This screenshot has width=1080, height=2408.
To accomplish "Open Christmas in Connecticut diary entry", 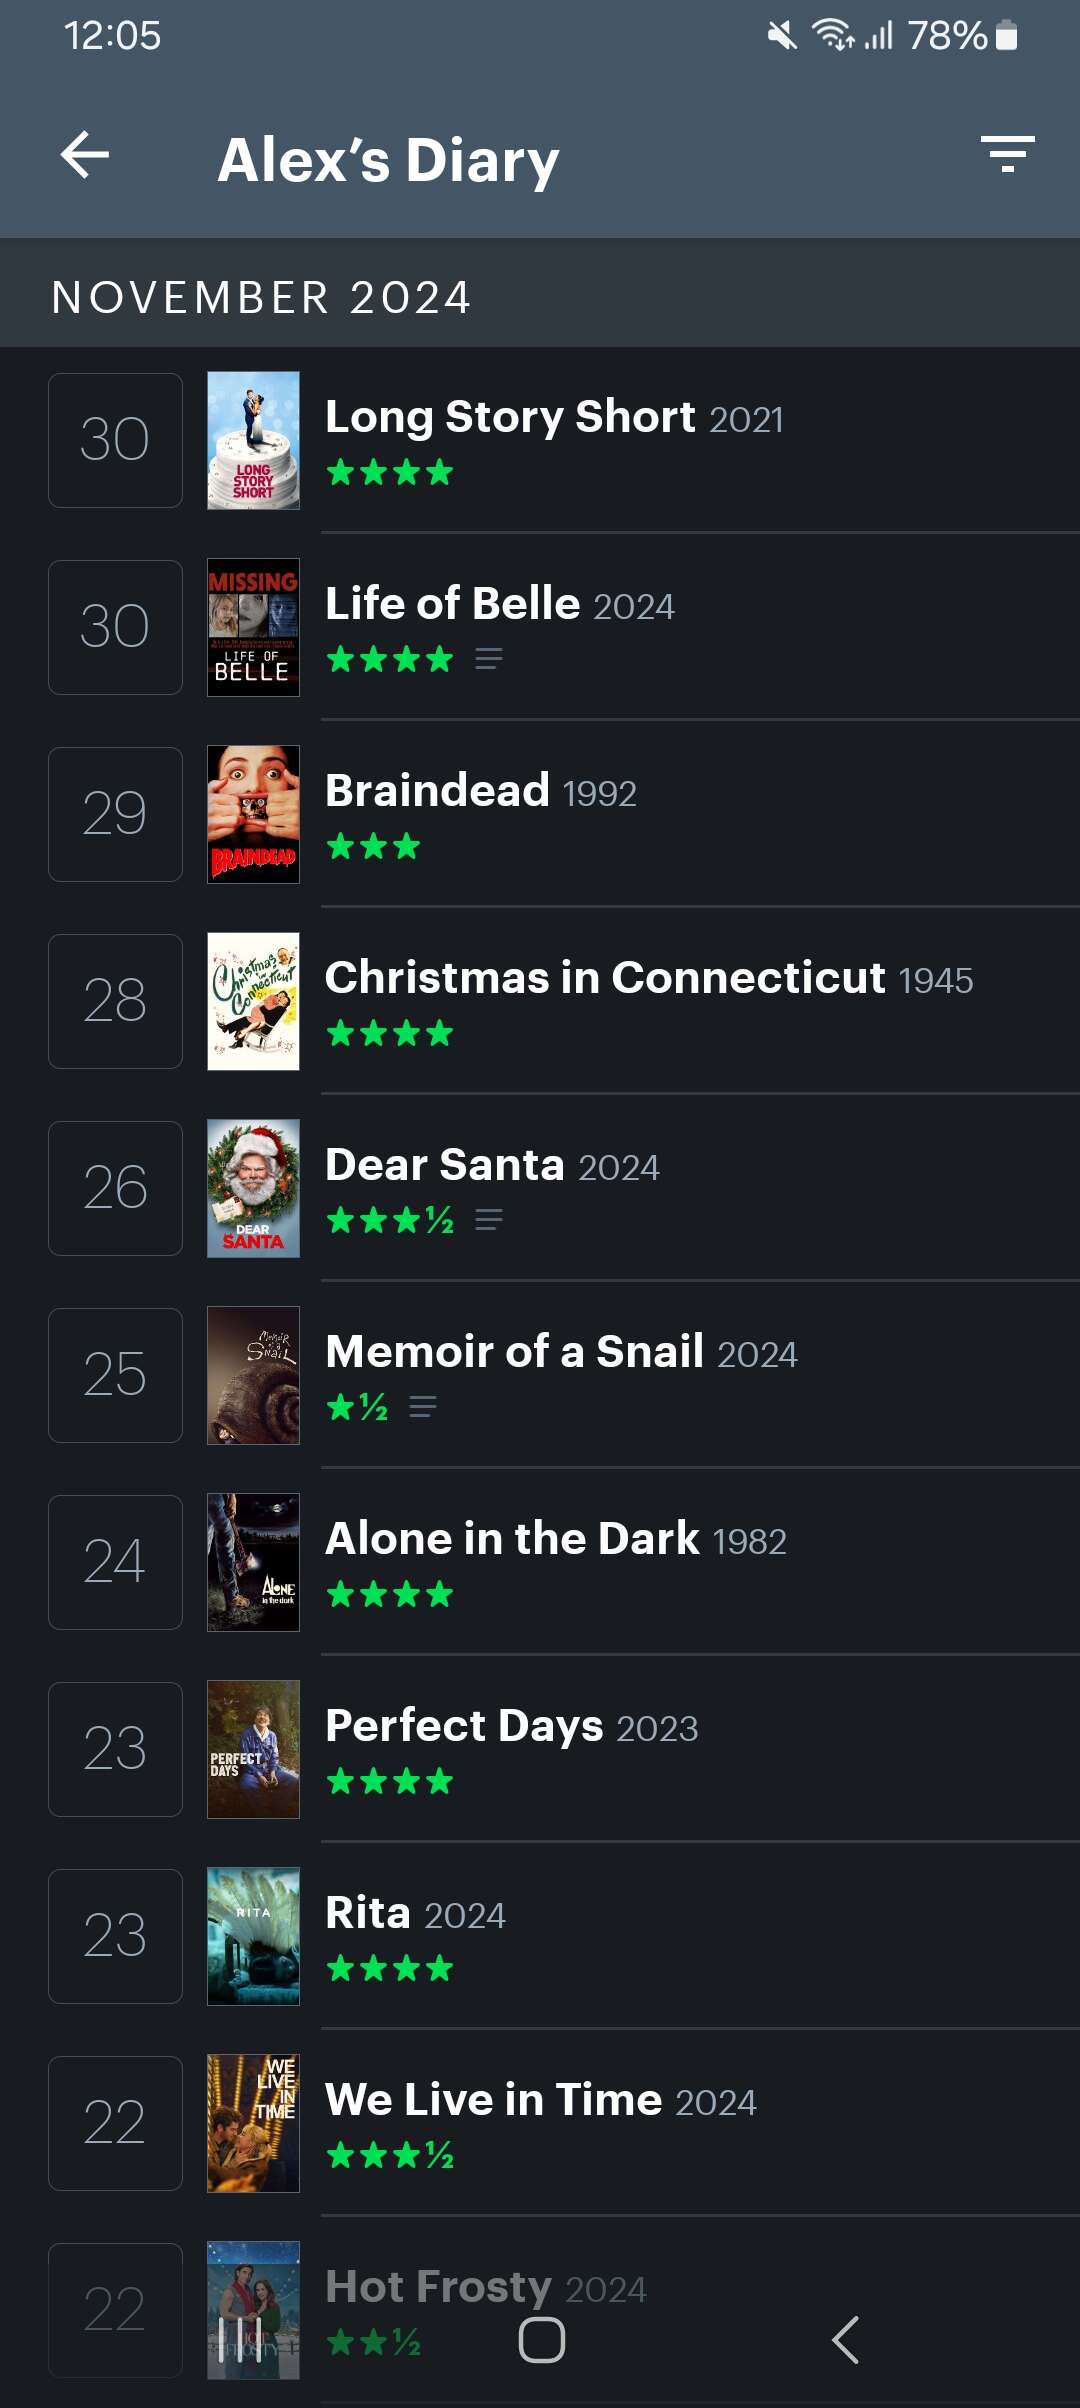I will [x=648, y=978].
